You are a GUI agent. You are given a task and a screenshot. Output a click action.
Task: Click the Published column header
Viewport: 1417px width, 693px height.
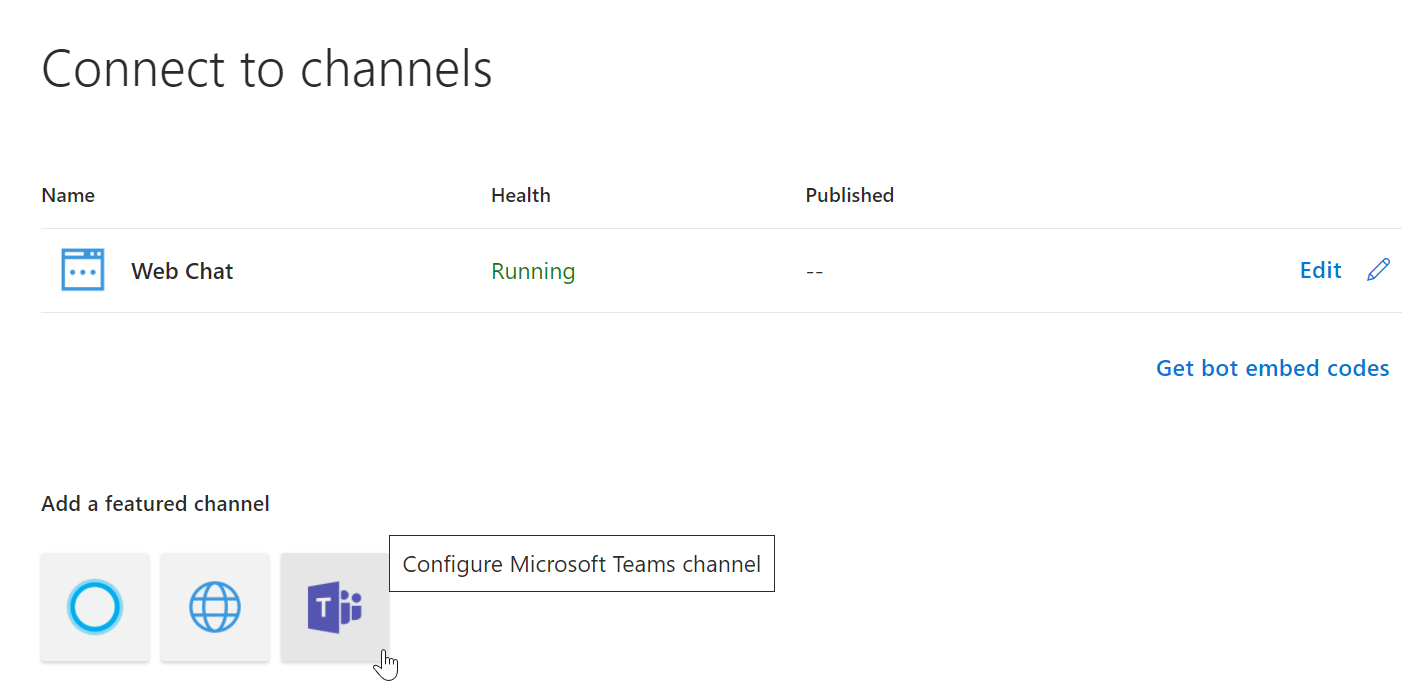pyautogui.click(x=849, y=195)
